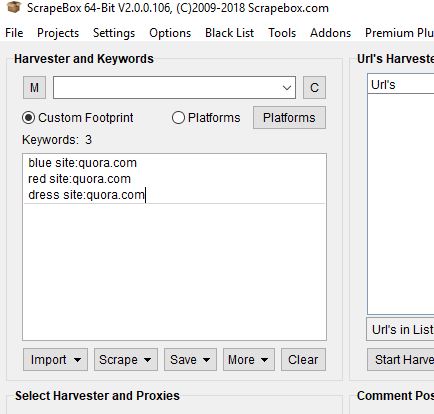434x414 pixels.
Task: Click the empty area of keywords text box
Action: (174, 272)
